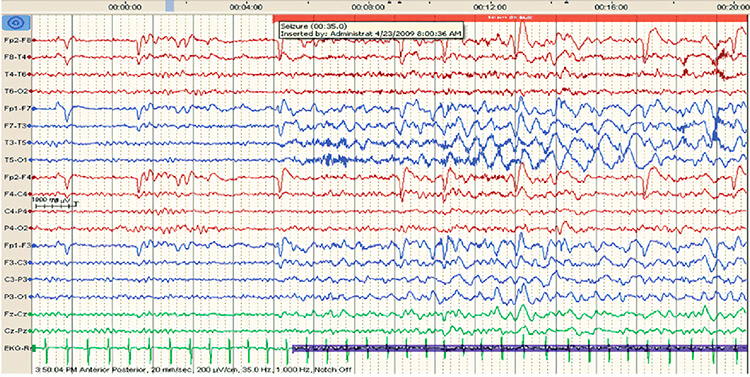Select the Cz-Pz channel label
The image size is (750, 377).
(16, 331)
